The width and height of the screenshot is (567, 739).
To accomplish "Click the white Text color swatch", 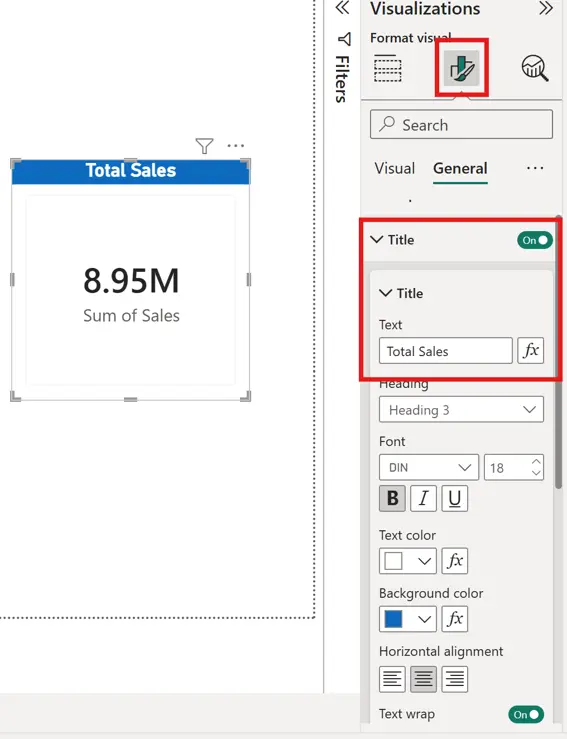I will point(394,561).
